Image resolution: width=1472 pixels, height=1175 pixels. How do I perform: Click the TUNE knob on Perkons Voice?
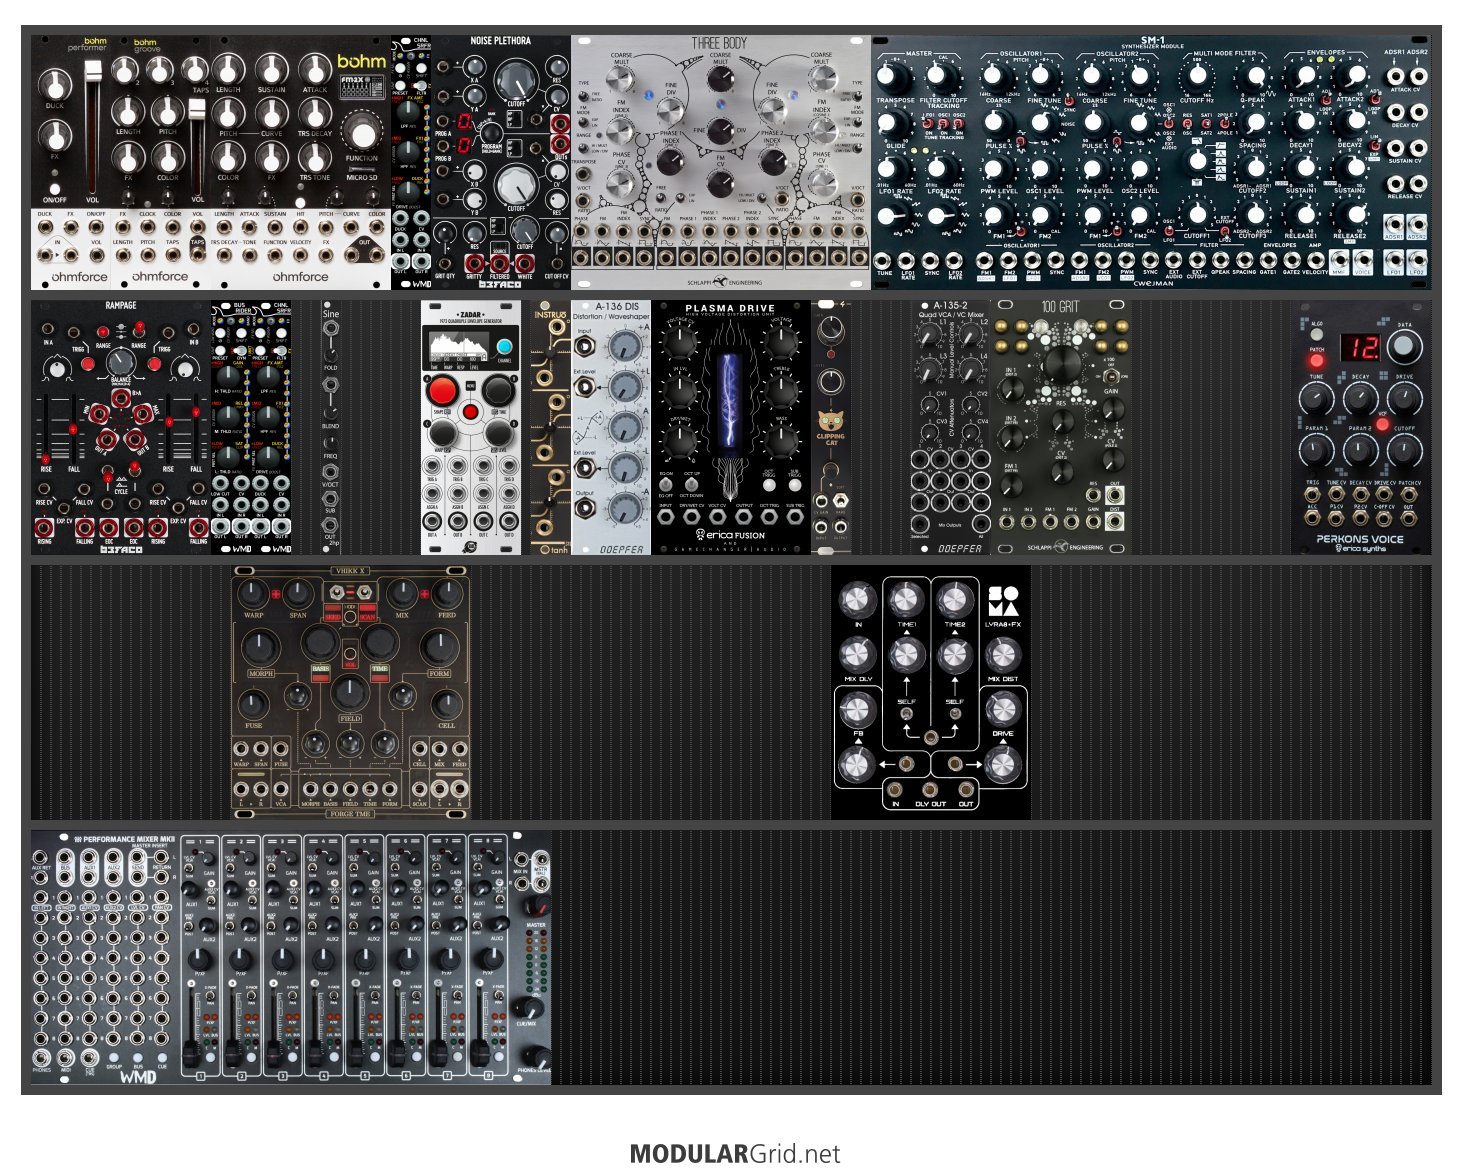coord(1316,400)
